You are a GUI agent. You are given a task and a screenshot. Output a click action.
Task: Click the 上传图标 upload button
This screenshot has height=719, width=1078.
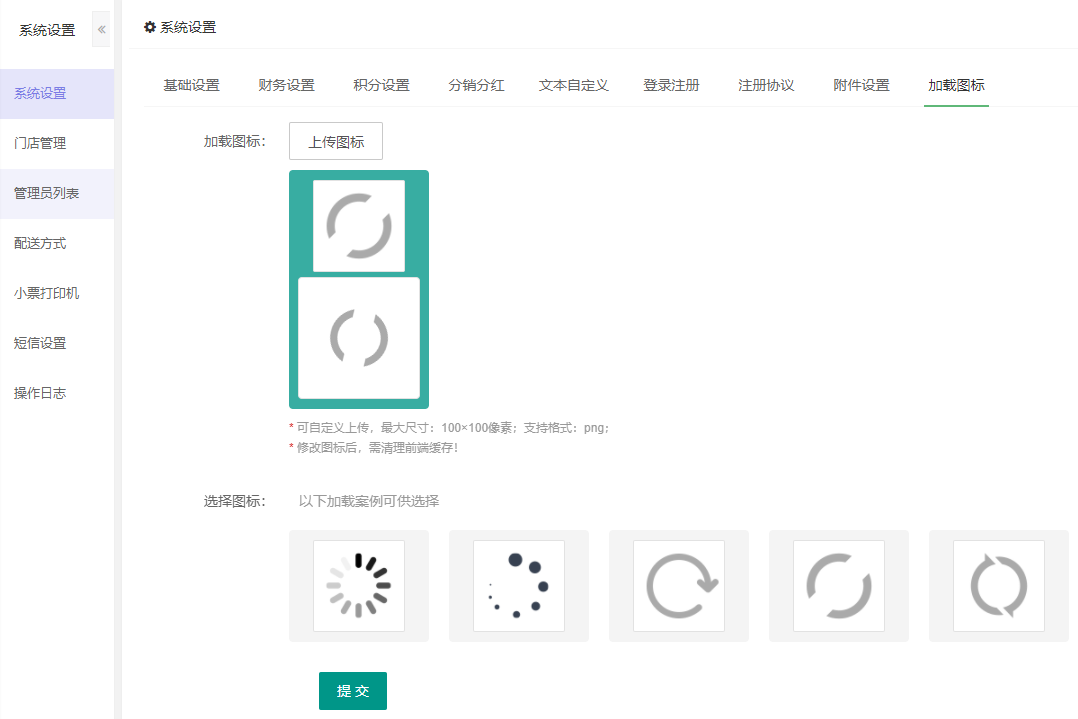click(x=336, y=142)
